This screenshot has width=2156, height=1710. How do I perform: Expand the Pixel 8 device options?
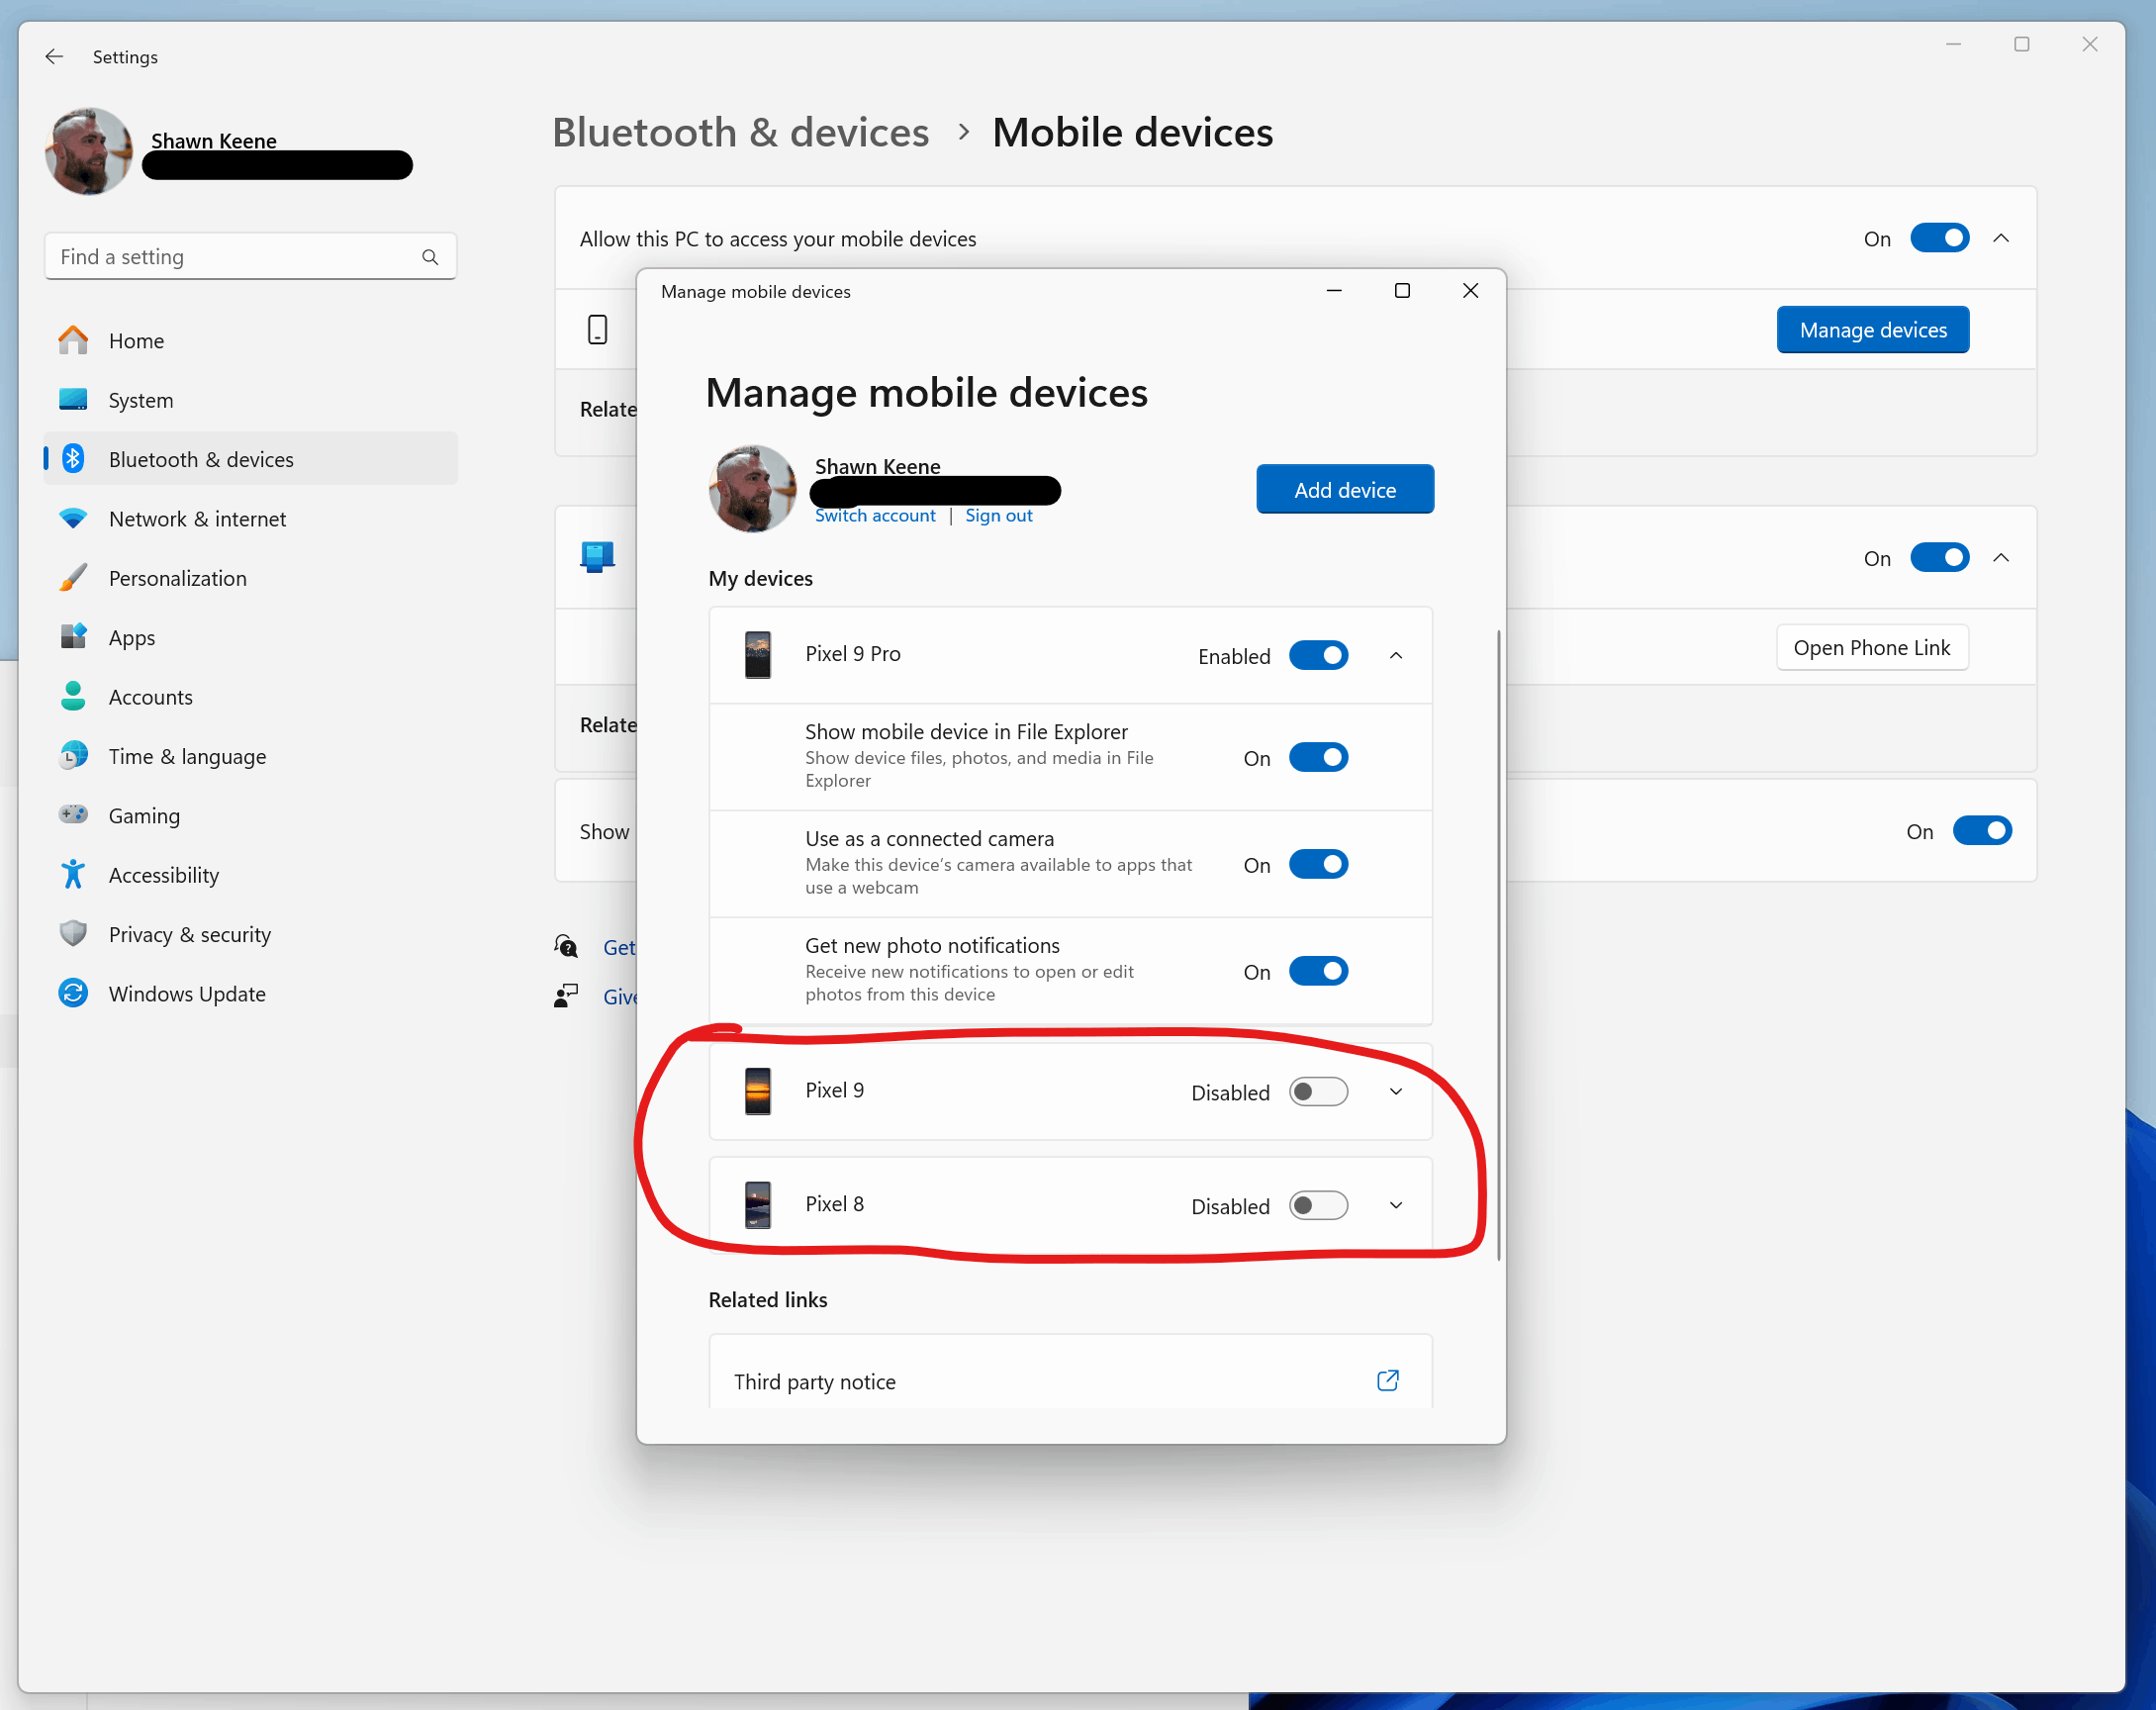[1396, 1205]
